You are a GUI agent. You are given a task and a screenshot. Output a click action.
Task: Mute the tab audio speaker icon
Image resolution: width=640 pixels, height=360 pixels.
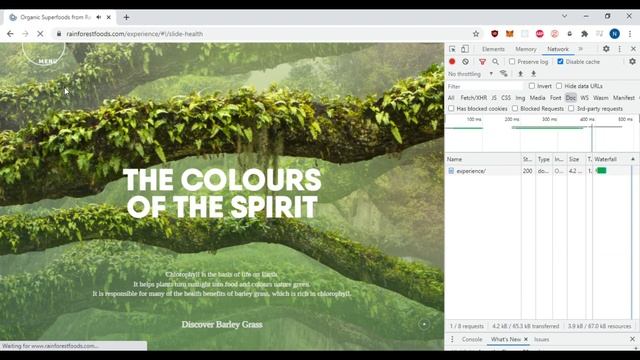pos(99,17)
